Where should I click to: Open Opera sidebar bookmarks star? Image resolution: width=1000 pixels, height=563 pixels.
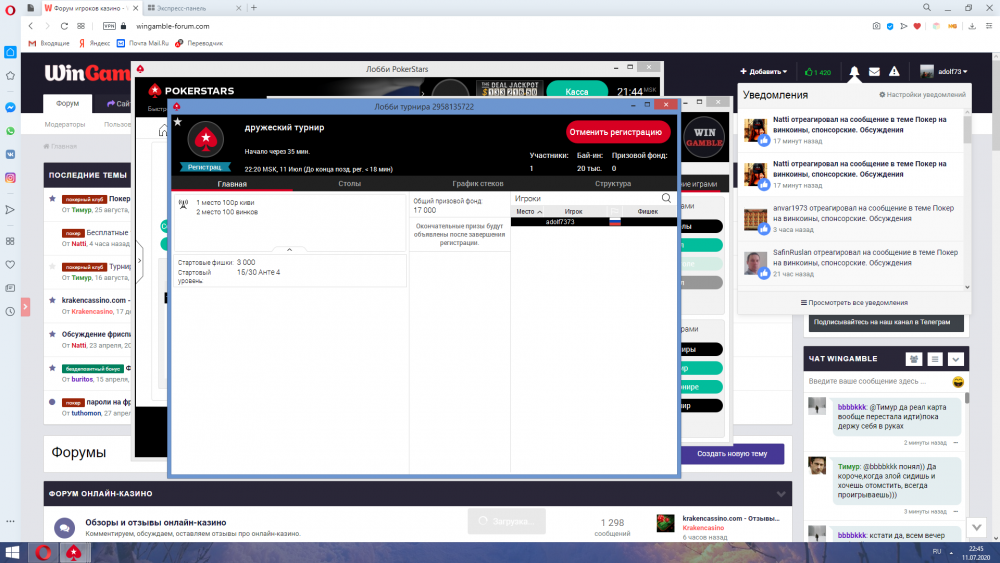point(10,75)
